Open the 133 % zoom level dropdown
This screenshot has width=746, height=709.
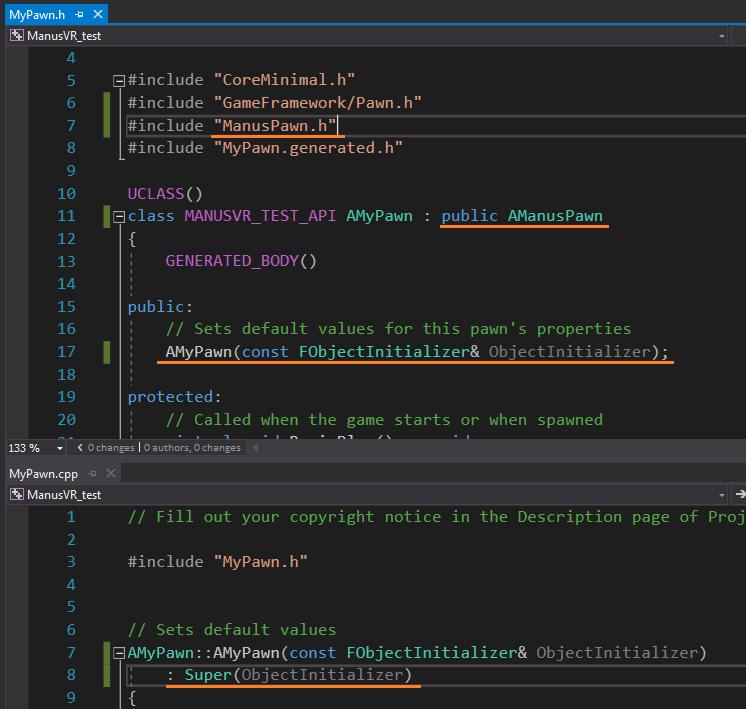point(60,448)
